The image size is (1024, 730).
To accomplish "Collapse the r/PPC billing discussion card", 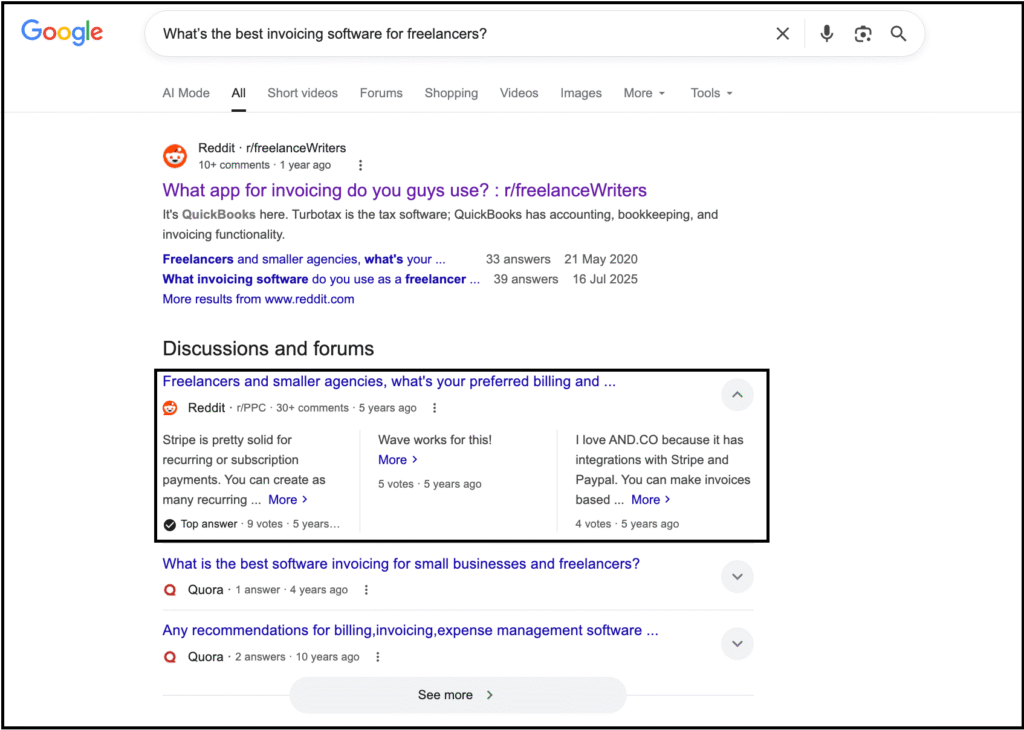I will [737, 395].
